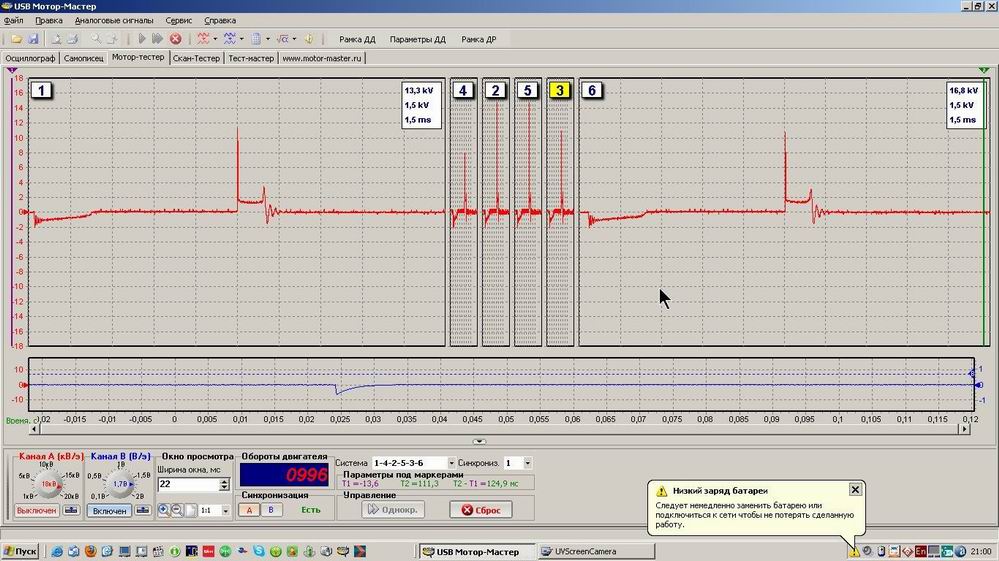This screenshot has width=999, height=561.
Task: Click the blank page icon near zoom
Action: click(191, 510)
